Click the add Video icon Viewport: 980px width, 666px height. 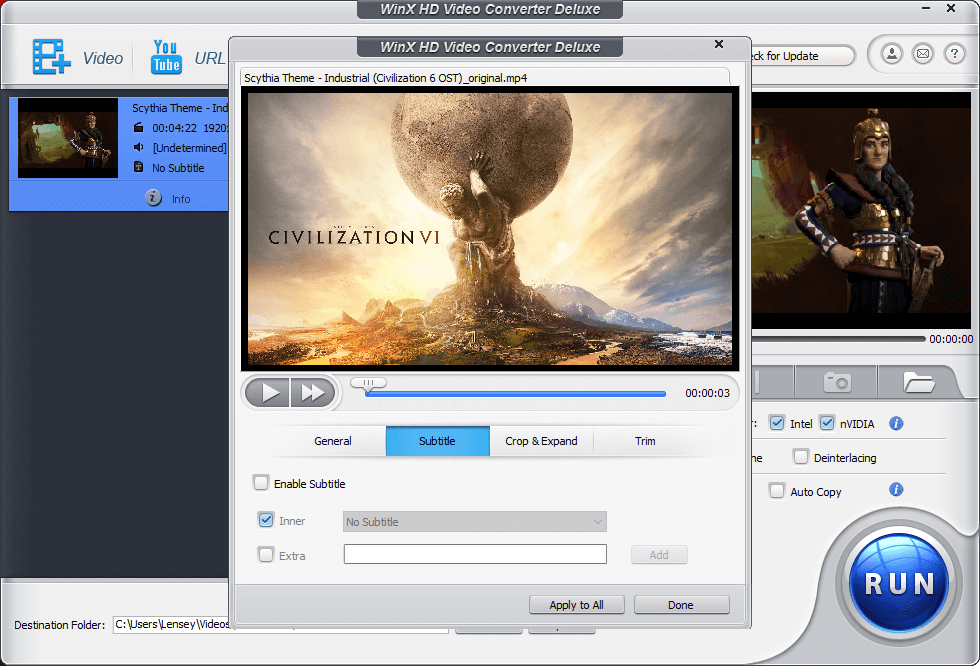pos(51,57)
